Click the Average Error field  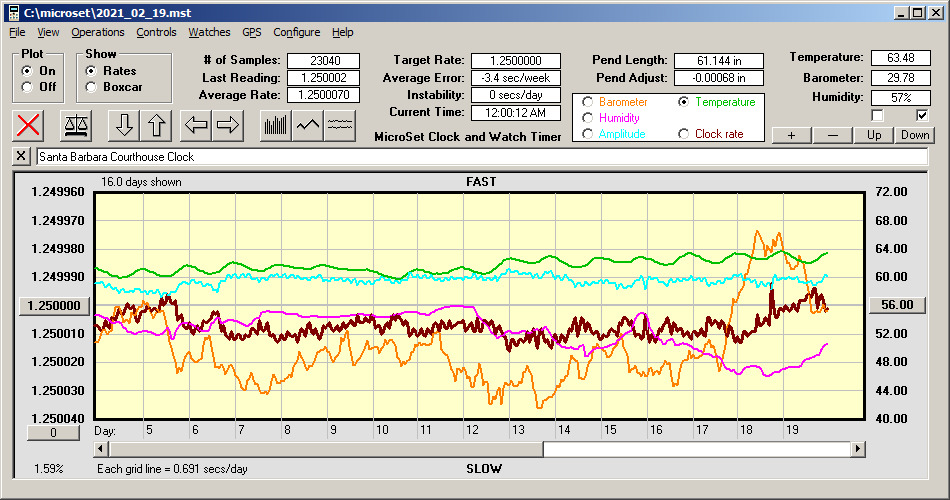516,78
